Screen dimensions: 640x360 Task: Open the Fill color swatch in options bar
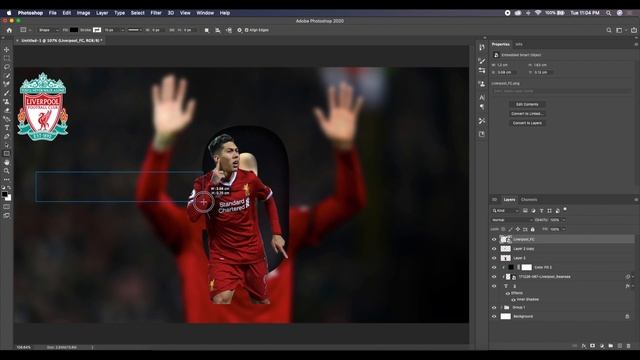pyautogui.click(x=74, y=30)
